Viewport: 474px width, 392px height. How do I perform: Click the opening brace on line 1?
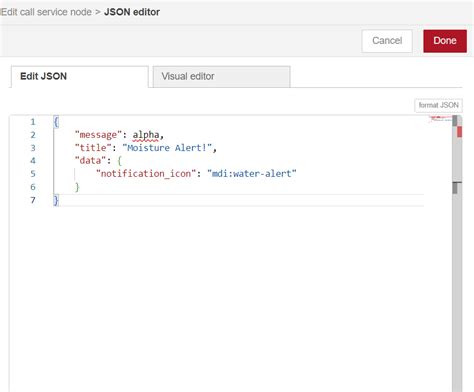[56, 122]
